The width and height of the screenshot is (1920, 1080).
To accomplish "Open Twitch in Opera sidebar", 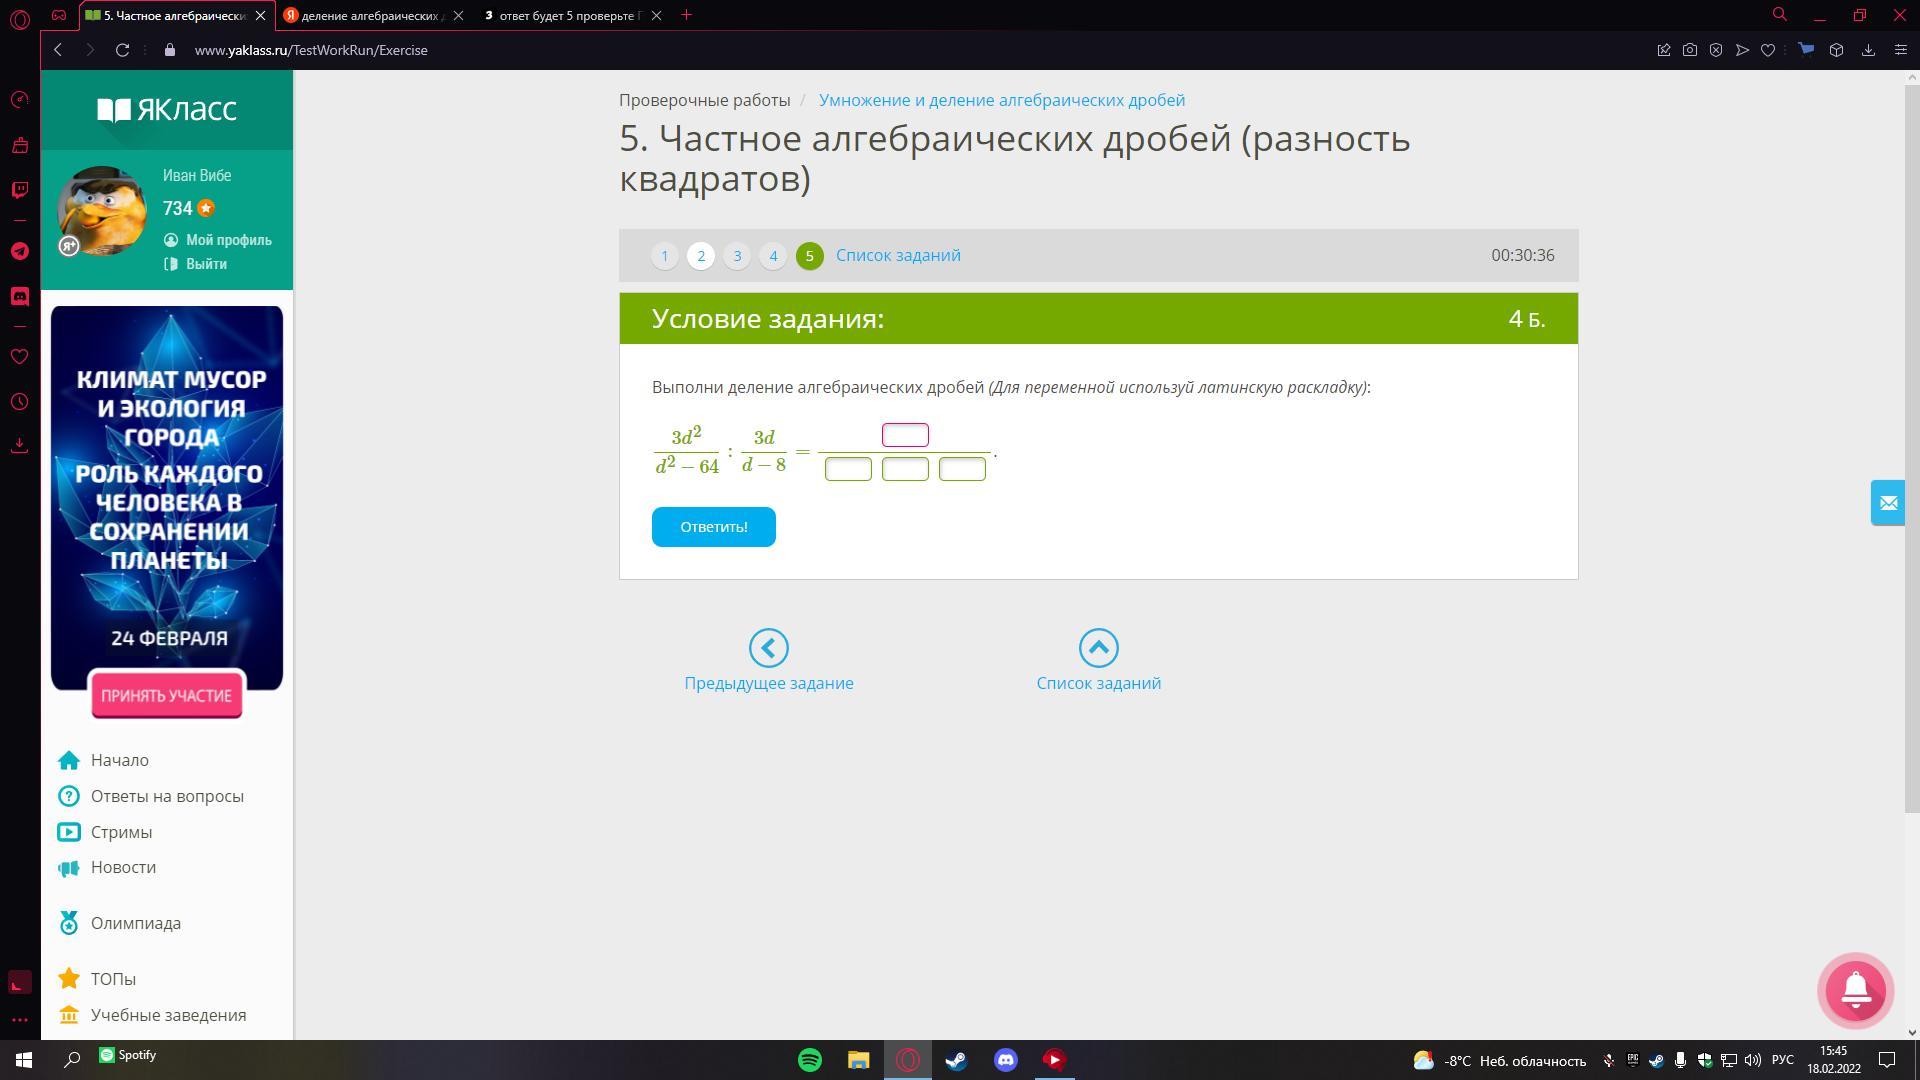I will tap(19, 190).
